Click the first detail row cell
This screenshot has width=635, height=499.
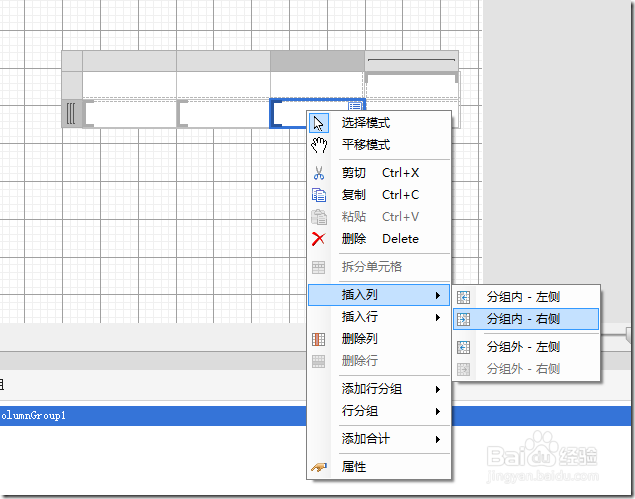[129, 114]
